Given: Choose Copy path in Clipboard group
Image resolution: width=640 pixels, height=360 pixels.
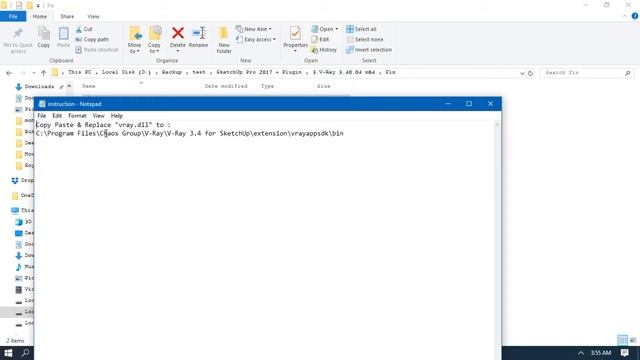Looking at the screenshot, I should (x=92, y=40).
